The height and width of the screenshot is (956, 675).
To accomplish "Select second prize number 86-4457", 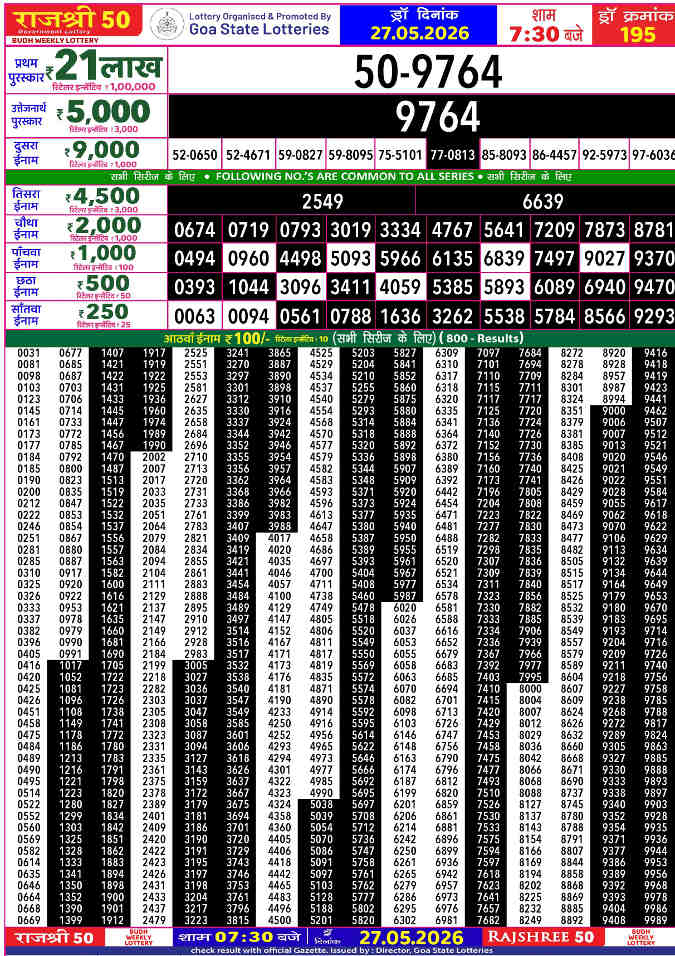I will tap(554, 155).
